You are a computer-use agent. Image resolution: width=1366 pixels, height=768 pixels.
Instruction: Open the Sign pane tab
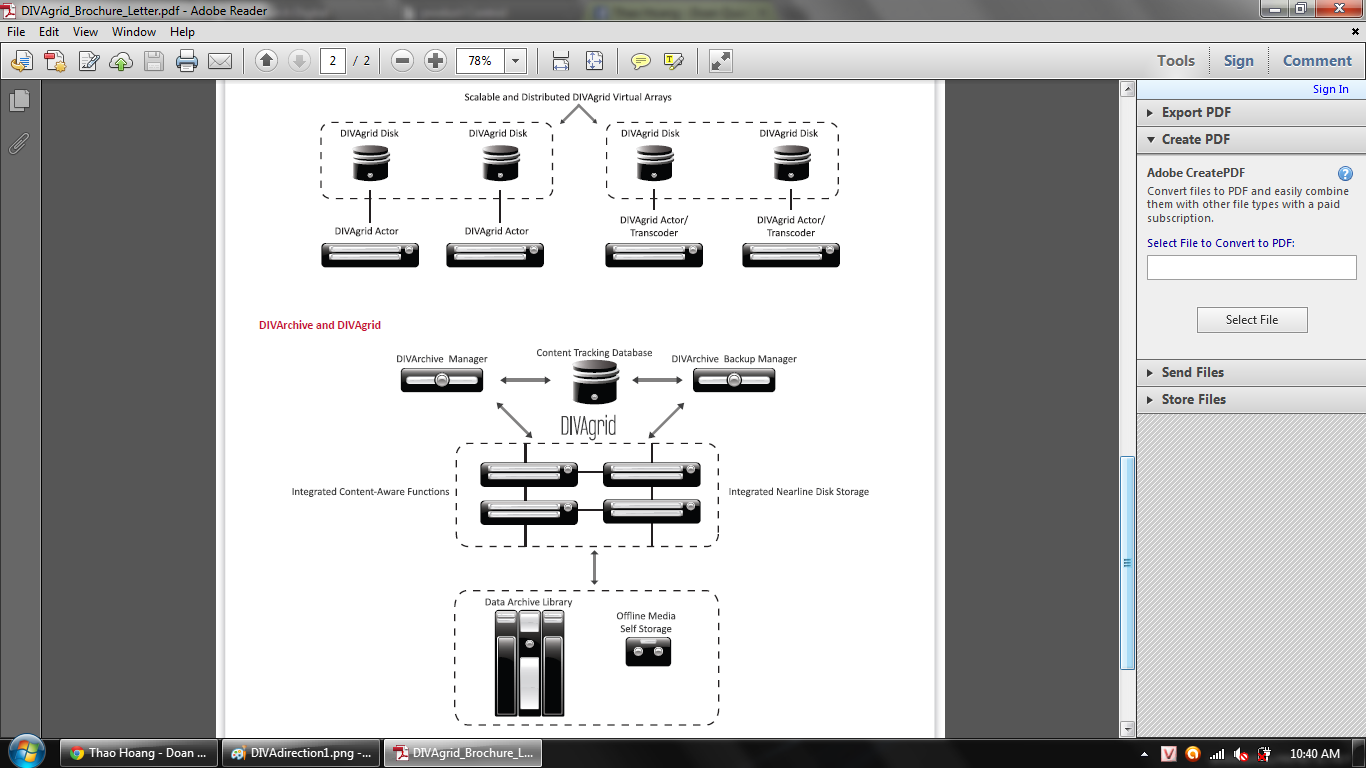pos(1239,61)
